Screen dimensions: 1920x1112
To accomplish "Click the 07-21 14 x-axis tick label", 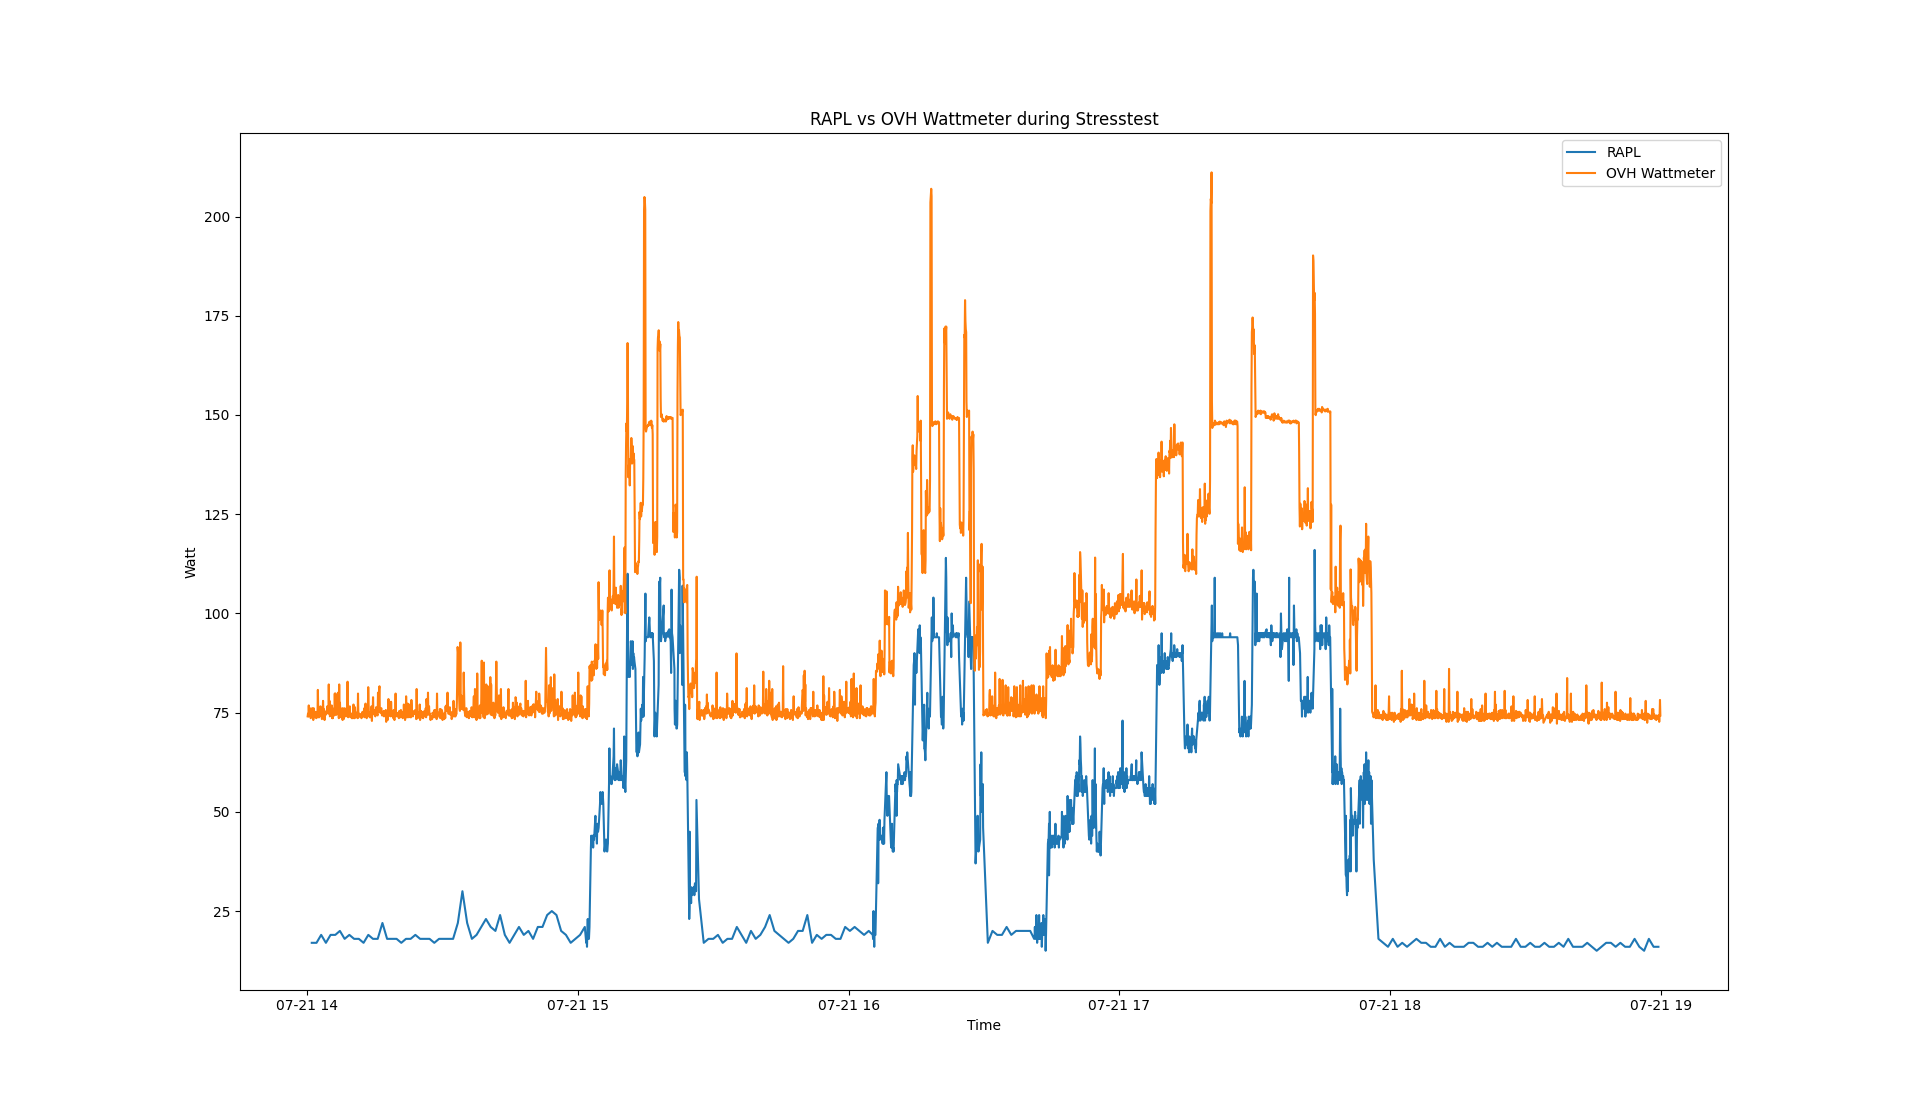I will (307, 1005).
